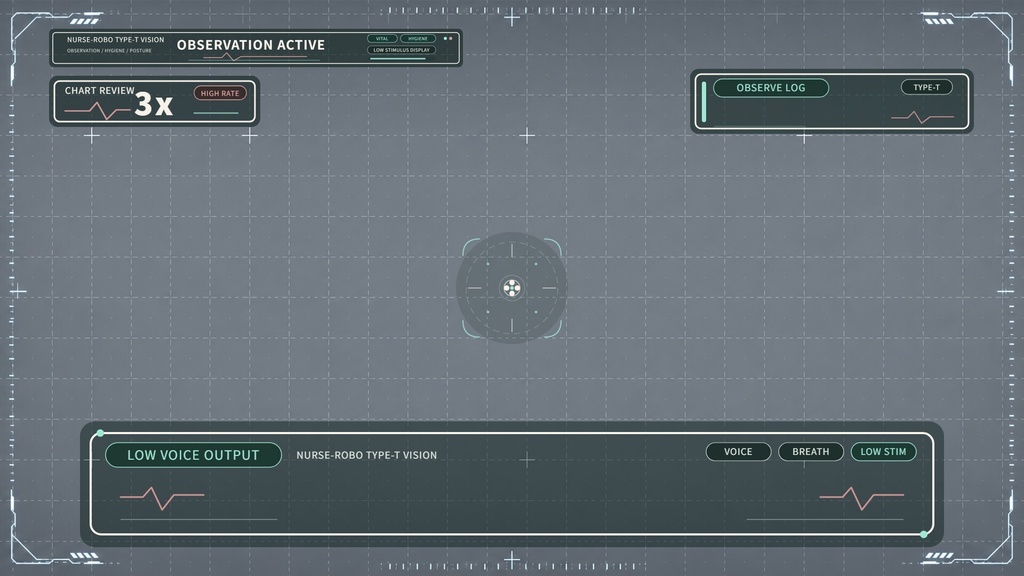Select the TYPE-T tag
Viewport: 1024px width, 576px height.
click(926, 88)
